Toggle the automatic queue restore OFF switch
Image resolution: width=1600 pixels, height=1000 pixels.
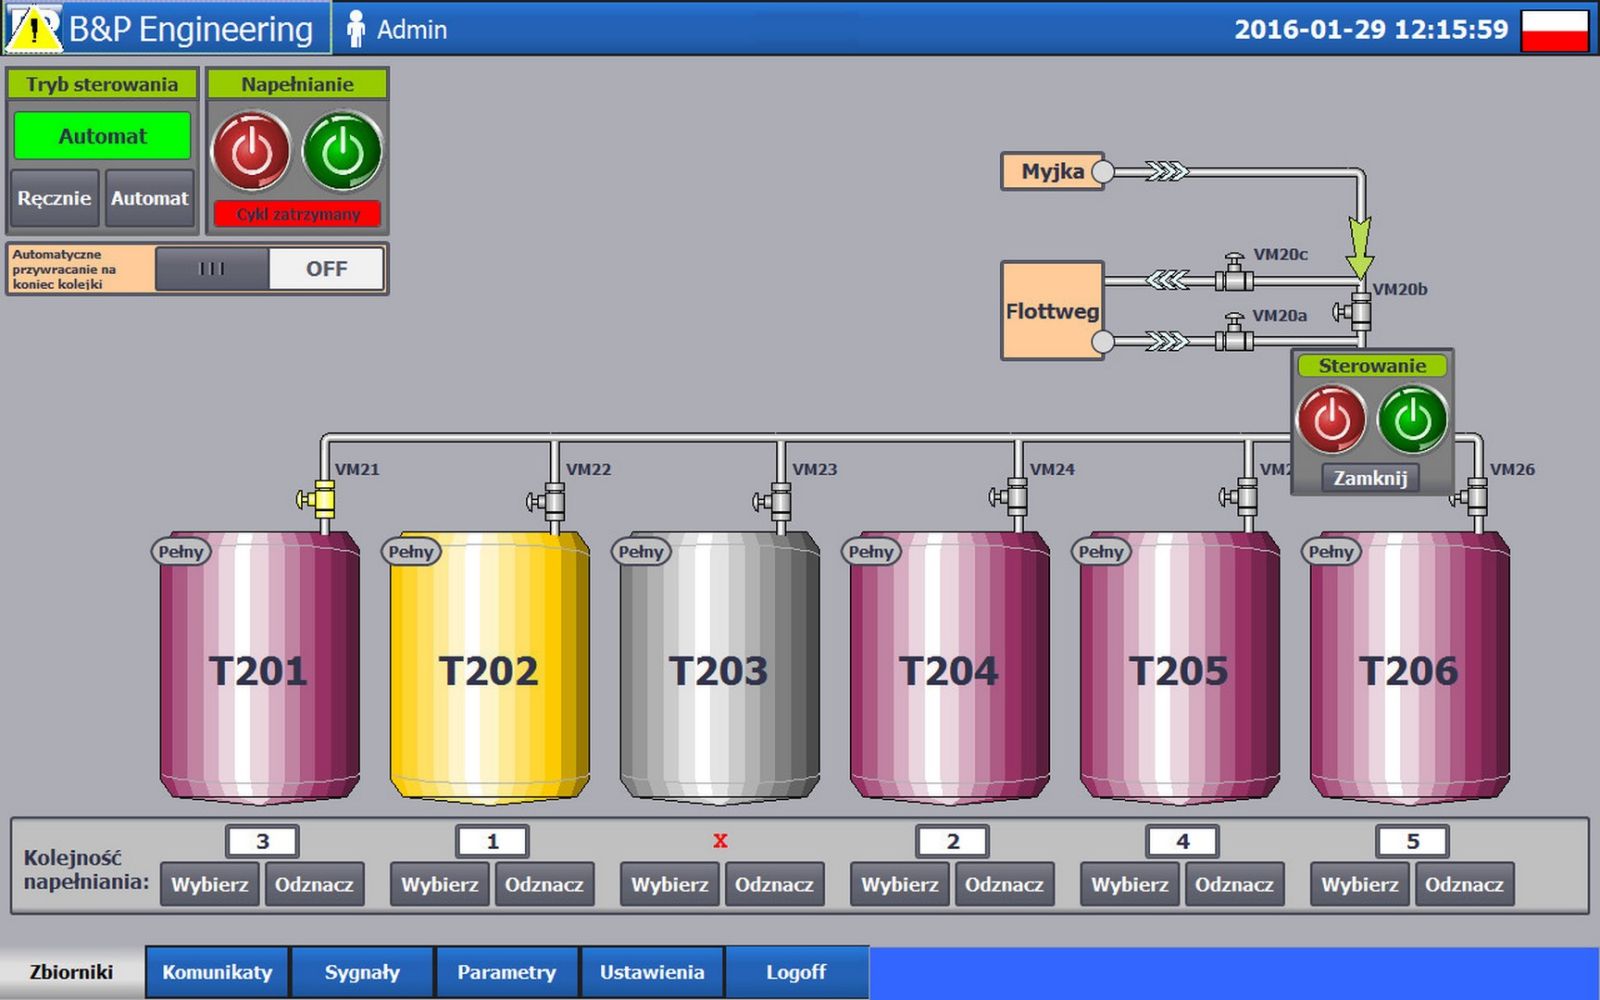click(x=270, y=269)
